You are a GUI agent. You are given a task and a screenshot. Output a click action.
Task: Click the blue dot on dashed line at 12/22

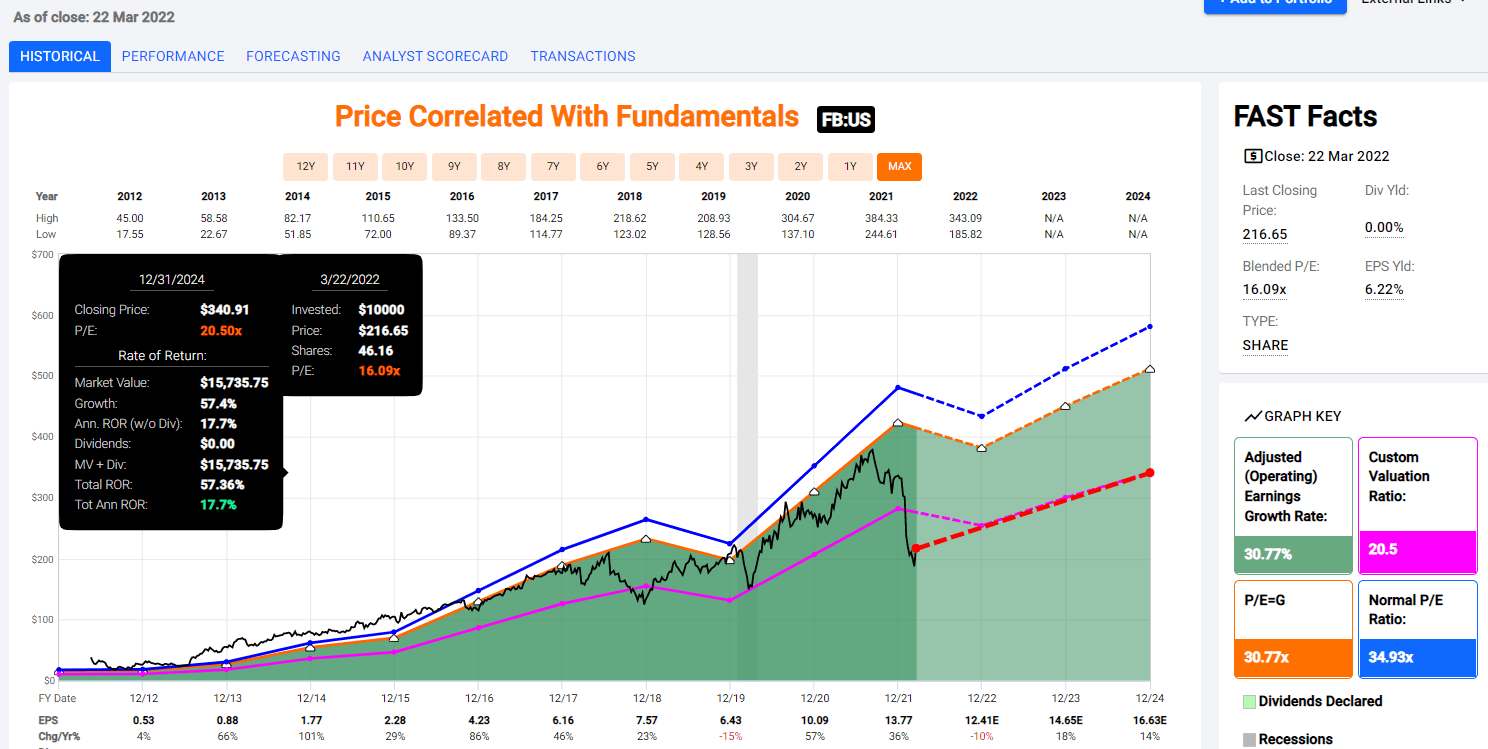981,416
